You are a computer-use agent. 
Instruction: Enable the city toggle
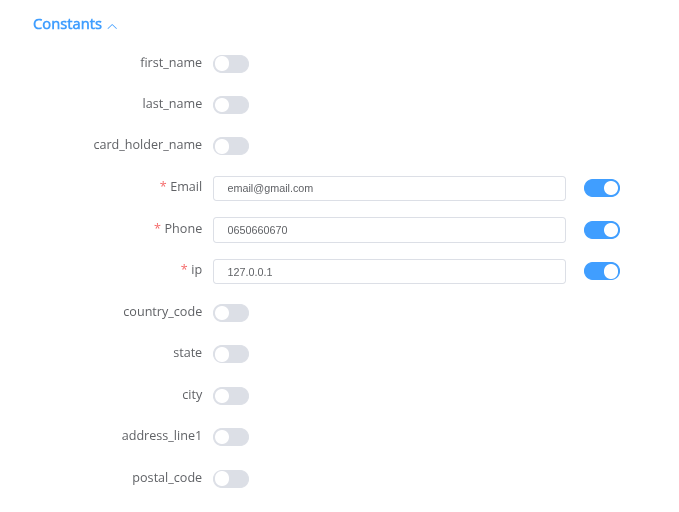click(231, 396)
